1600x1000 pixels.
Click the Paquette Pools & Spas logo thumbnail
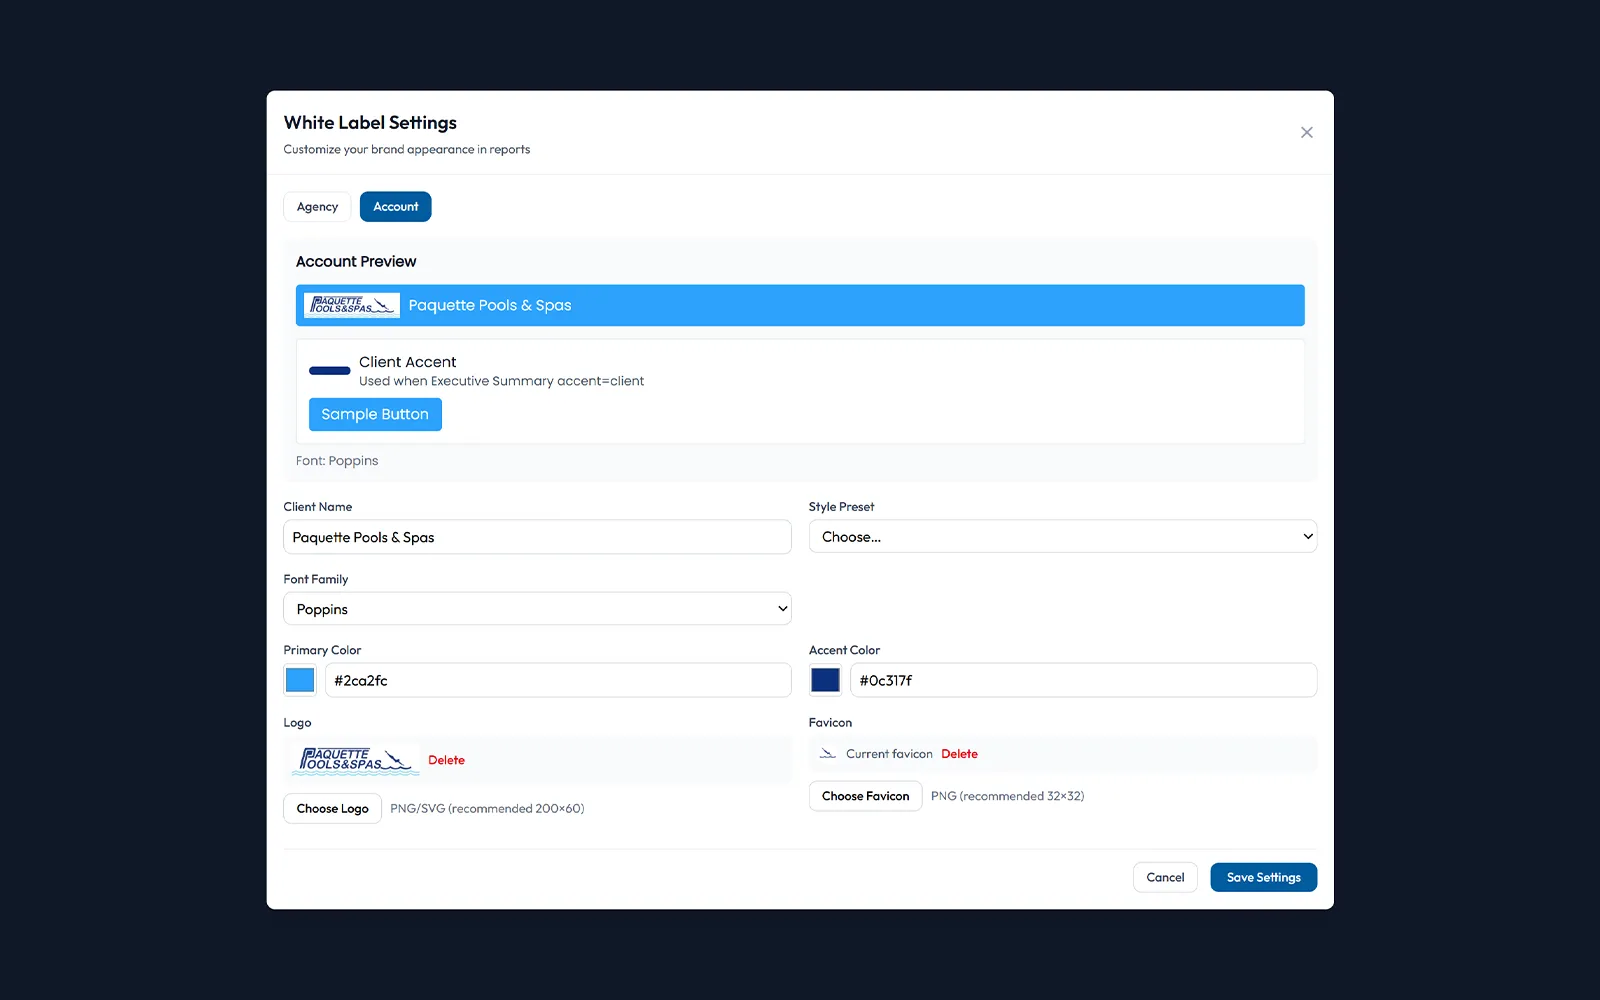pos(354,760)
